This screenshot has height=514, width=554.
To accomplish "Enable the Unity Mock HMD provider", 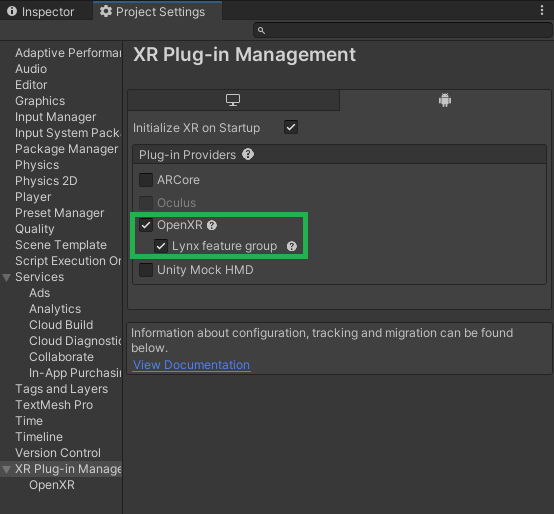I will point(146,270).
